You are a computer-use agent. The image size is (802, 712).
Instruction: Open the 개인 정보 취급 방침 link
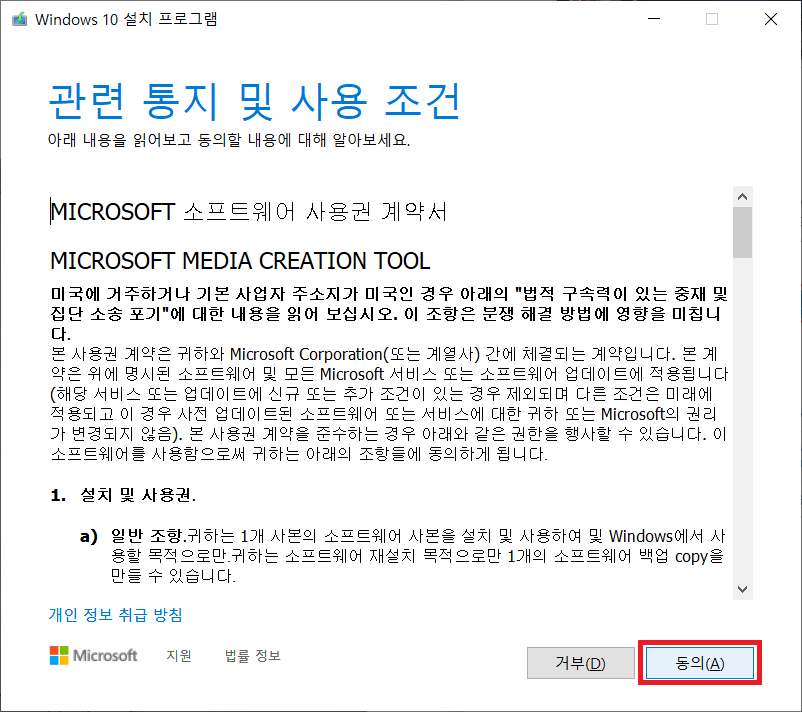[x=116, y=614]
